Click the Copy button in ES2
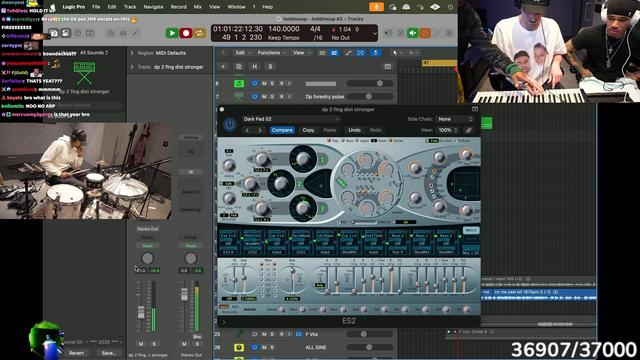This screenshot has width=640, height=360. click(x=309, y=130)
